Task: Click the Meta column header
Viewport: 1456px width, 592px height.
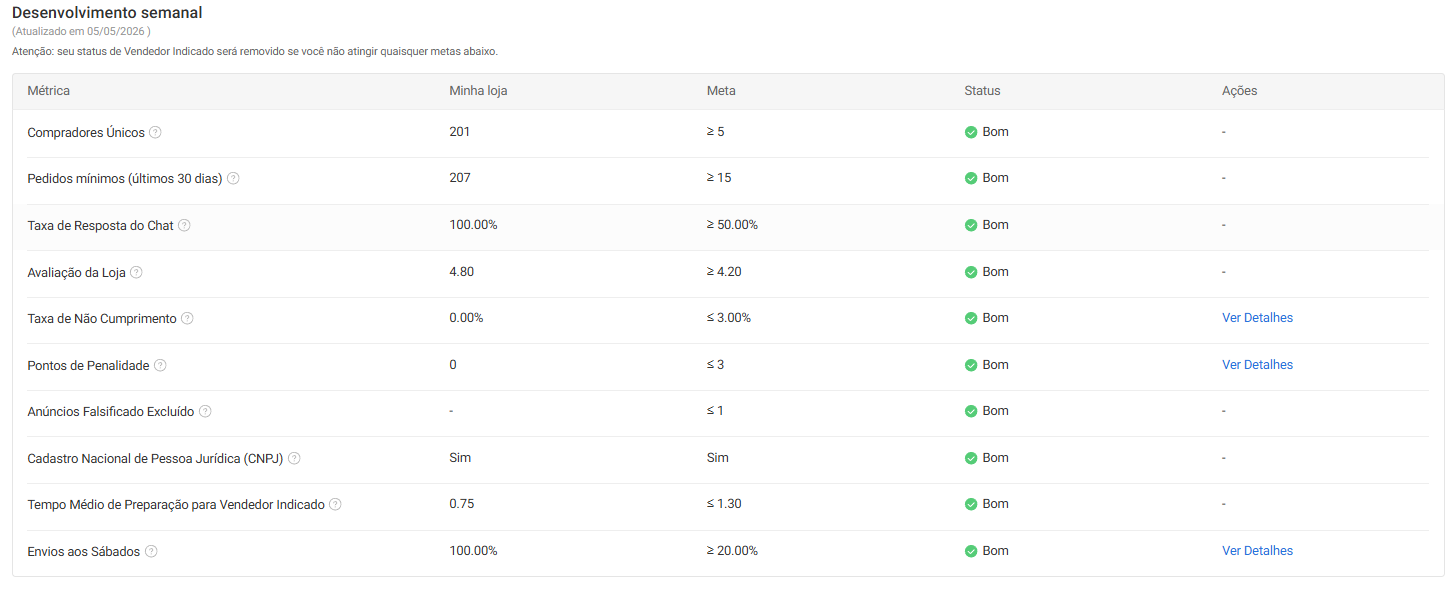Action: tap(721, 91)
